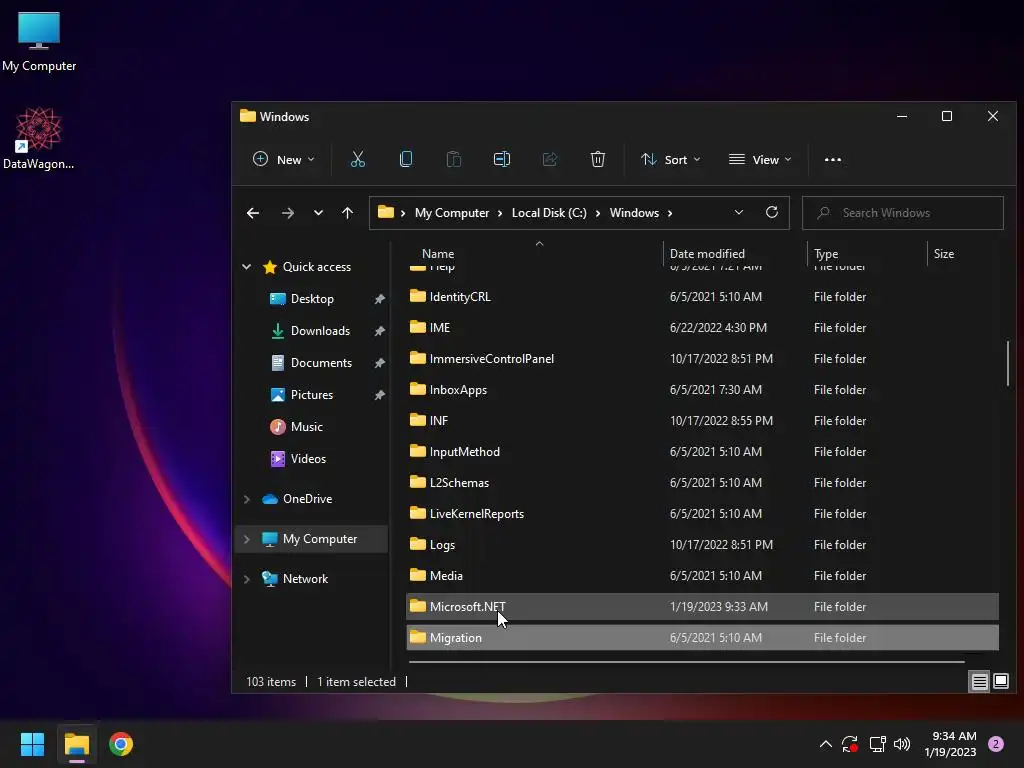This screenshot has height=768, width=1024.
Task: Expand address bar history dropdown
Action: tap(739, 212)
